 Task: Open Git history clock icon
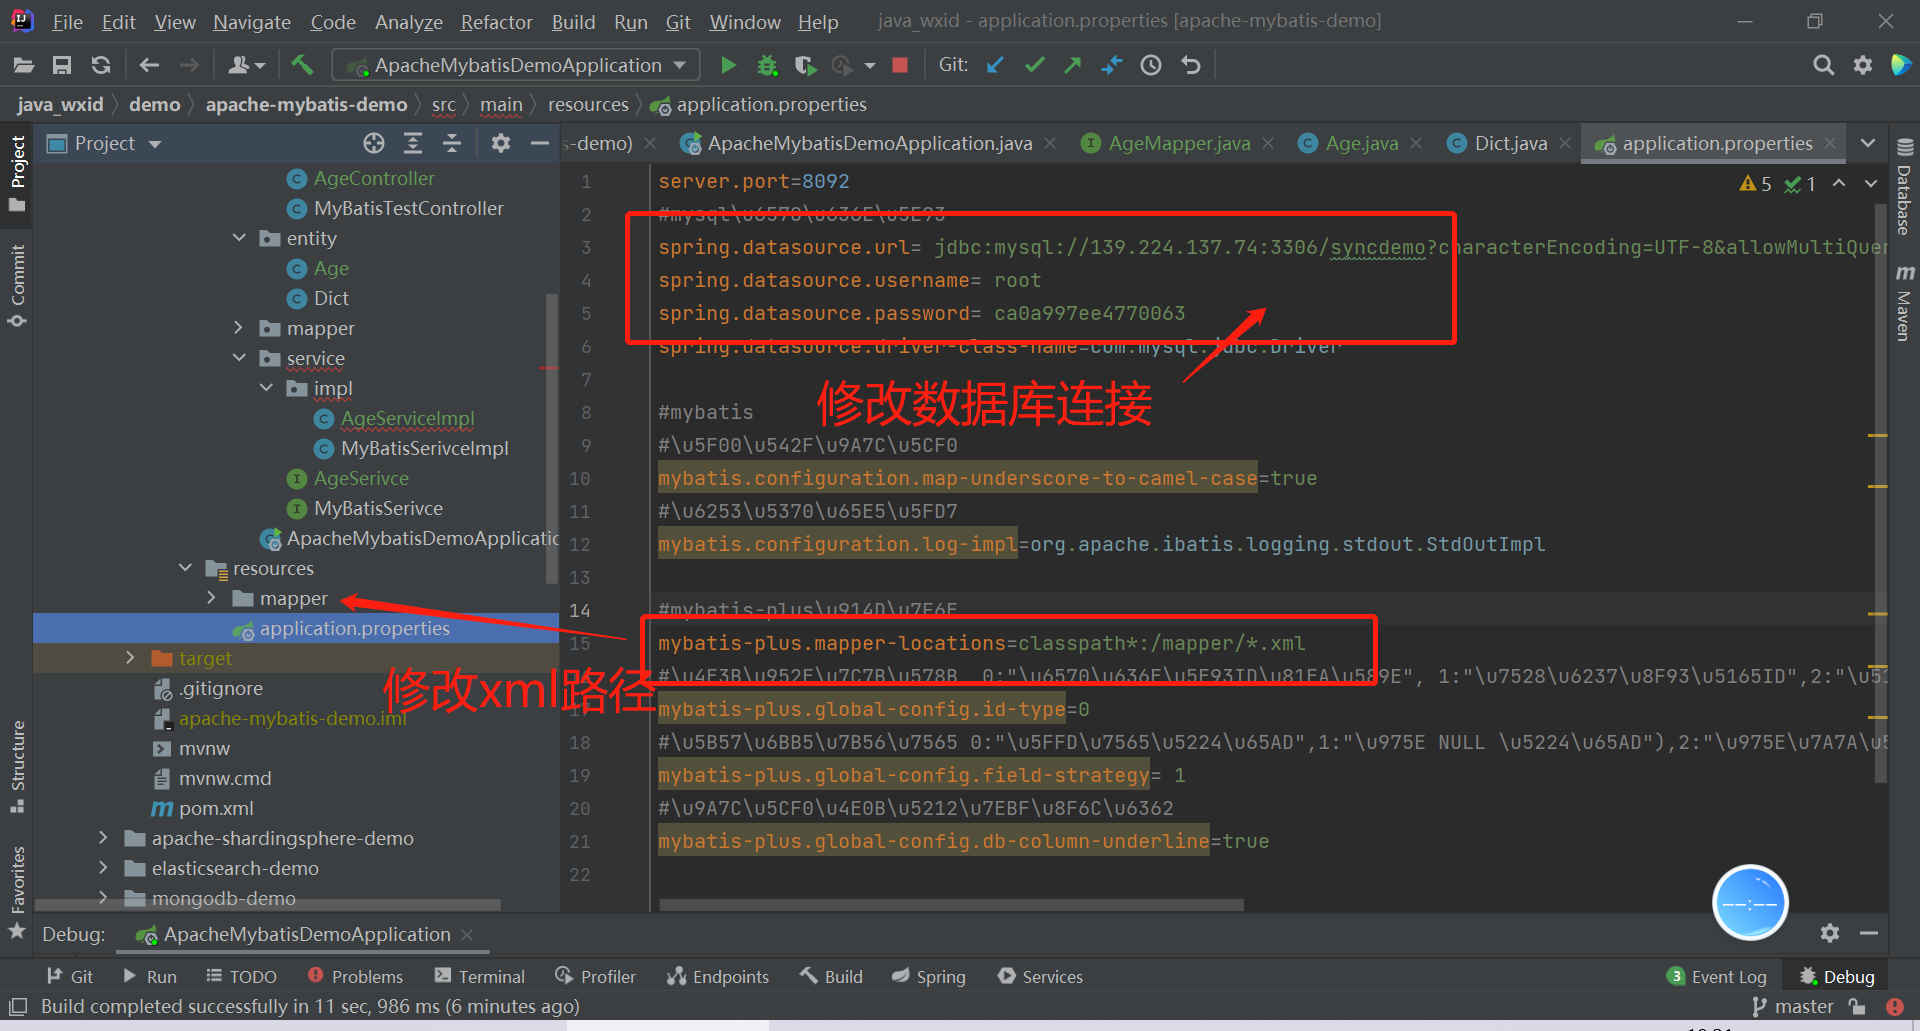click(1151, 65)
